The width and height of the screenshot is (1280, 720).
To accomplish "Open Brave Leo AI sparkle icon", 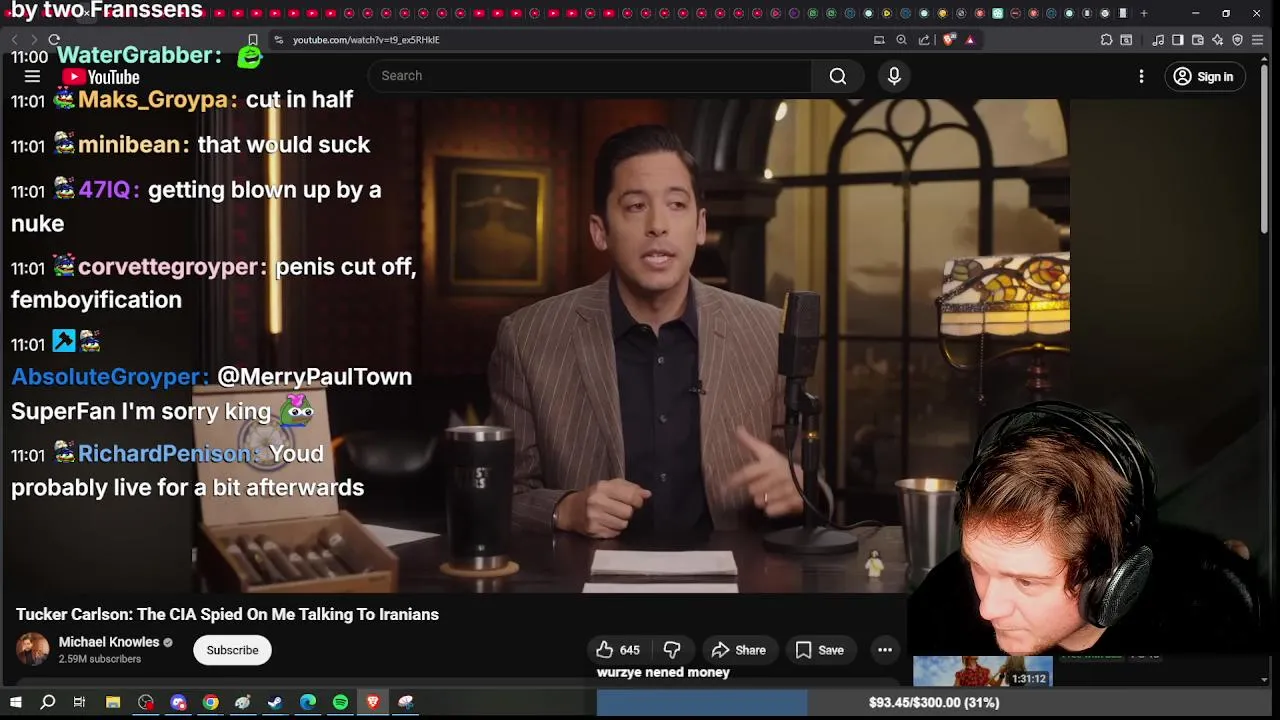I will click(x=1217, y=40).
